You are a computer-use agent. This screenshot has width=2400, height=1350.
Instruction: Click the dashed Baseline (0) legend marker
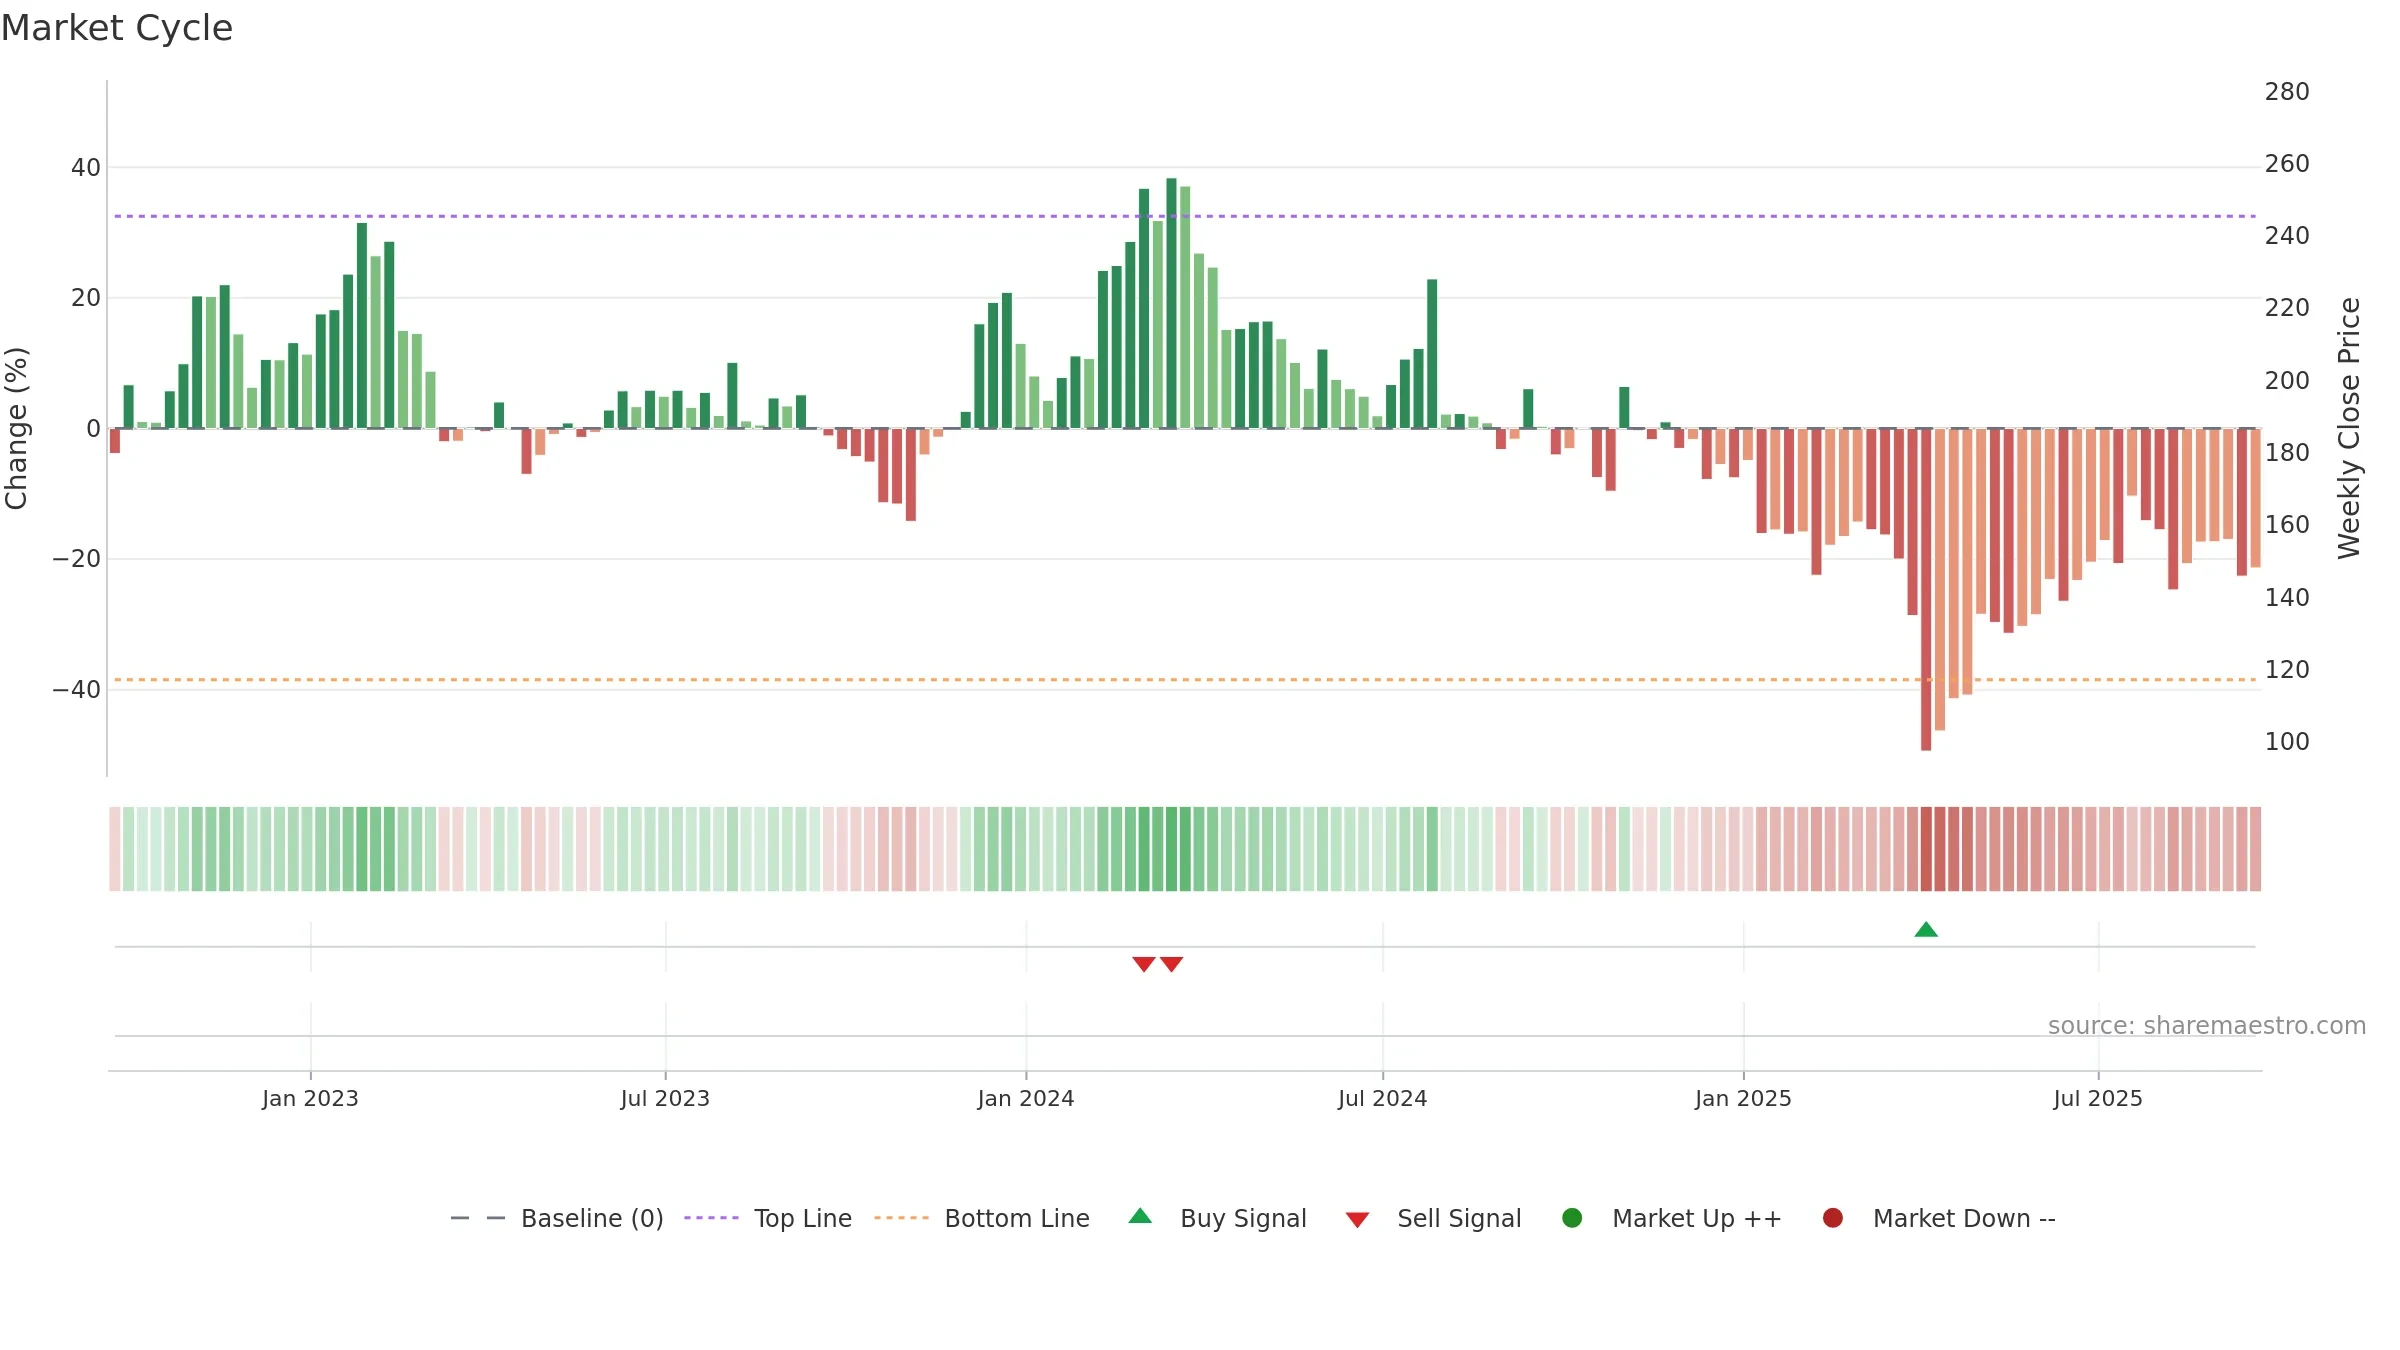[478, 1218]
